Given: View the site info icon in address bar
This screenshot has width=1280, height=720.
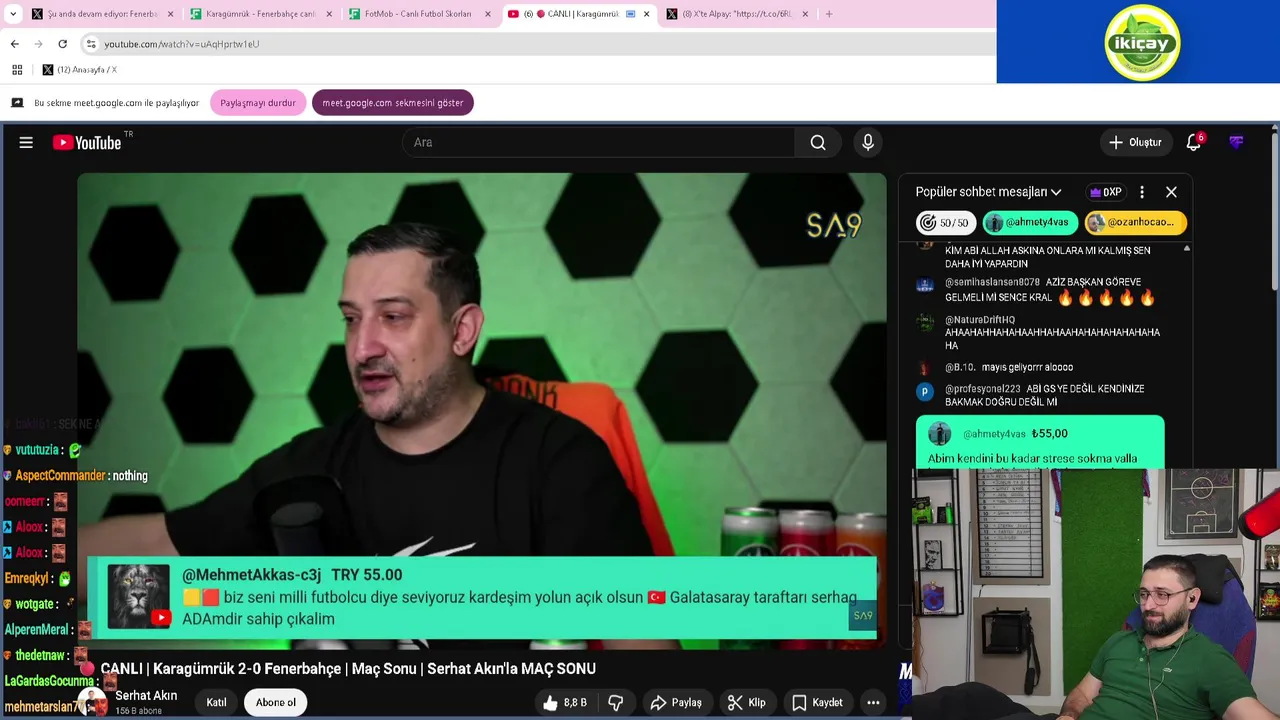Looking at the screenshot, I should point(91,44).
